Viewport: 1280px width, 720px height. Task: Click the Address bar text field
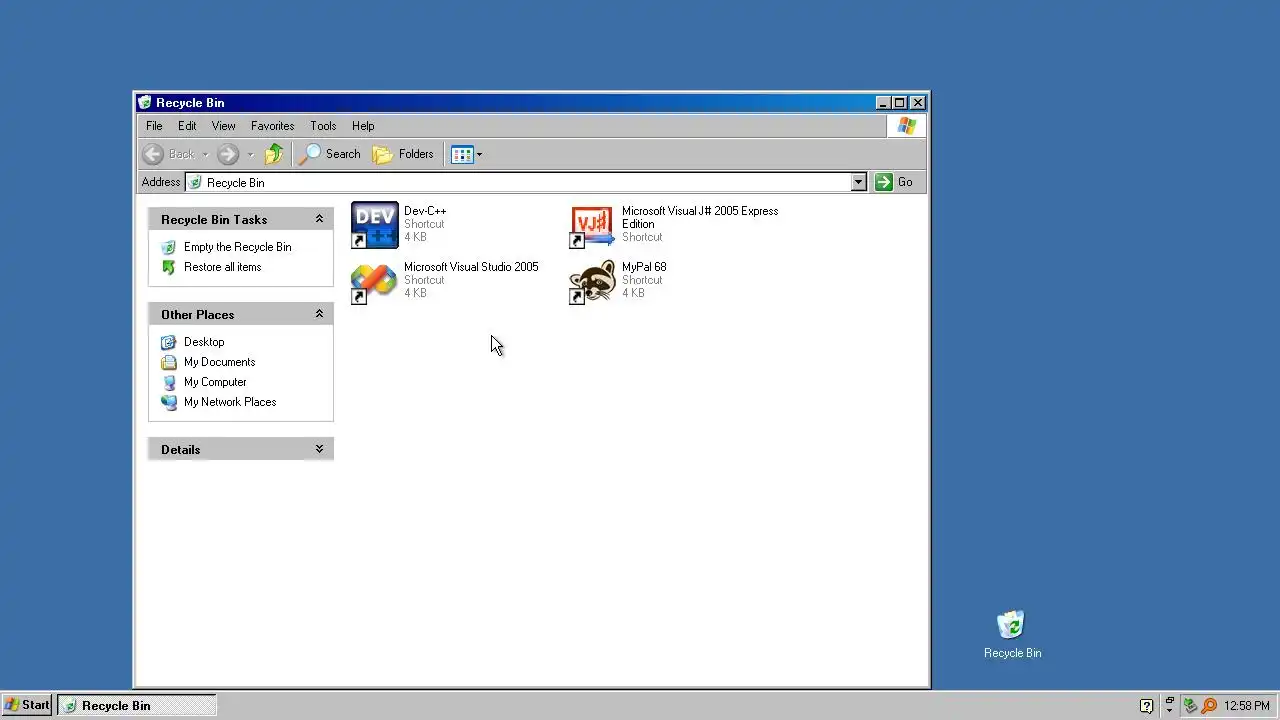pos(519,182)
